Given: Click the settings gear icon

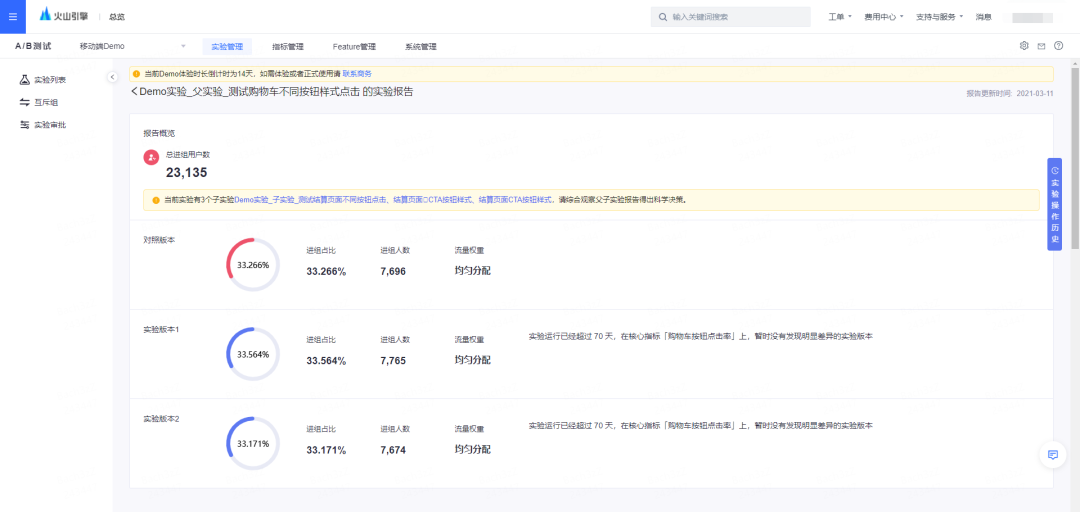Looking at the screenshot, I should point(1024,46).
